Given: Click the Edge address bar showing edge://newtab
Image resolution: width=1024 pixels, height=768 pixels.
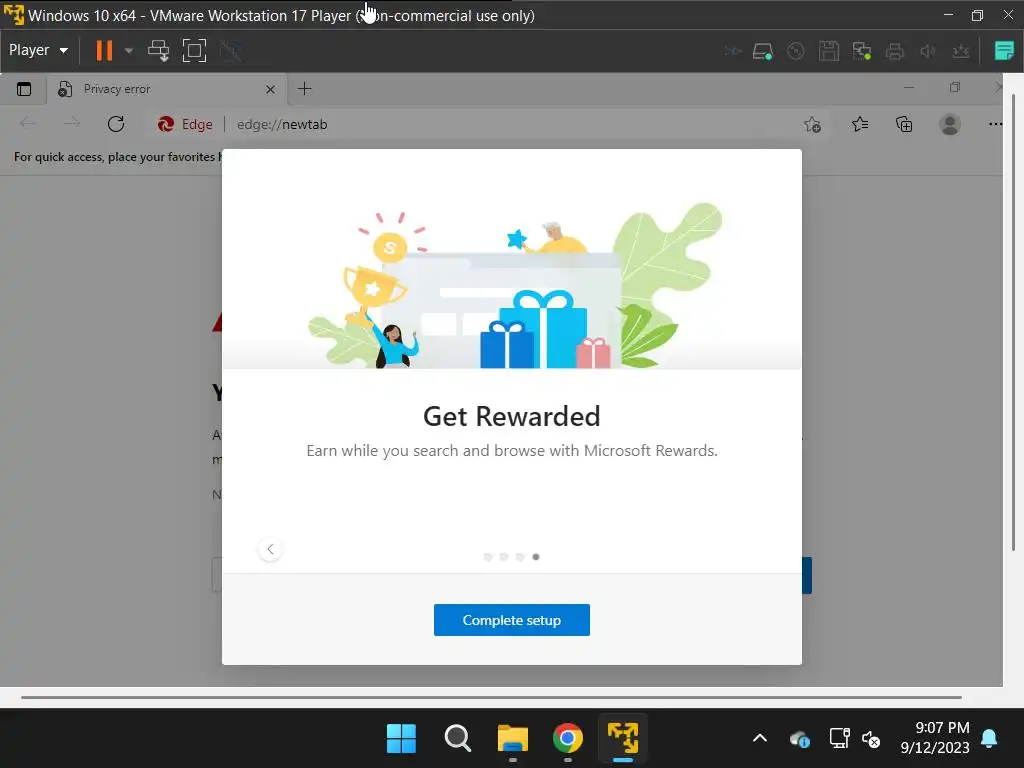Looking at the screenshot, I should coord(470,124).
